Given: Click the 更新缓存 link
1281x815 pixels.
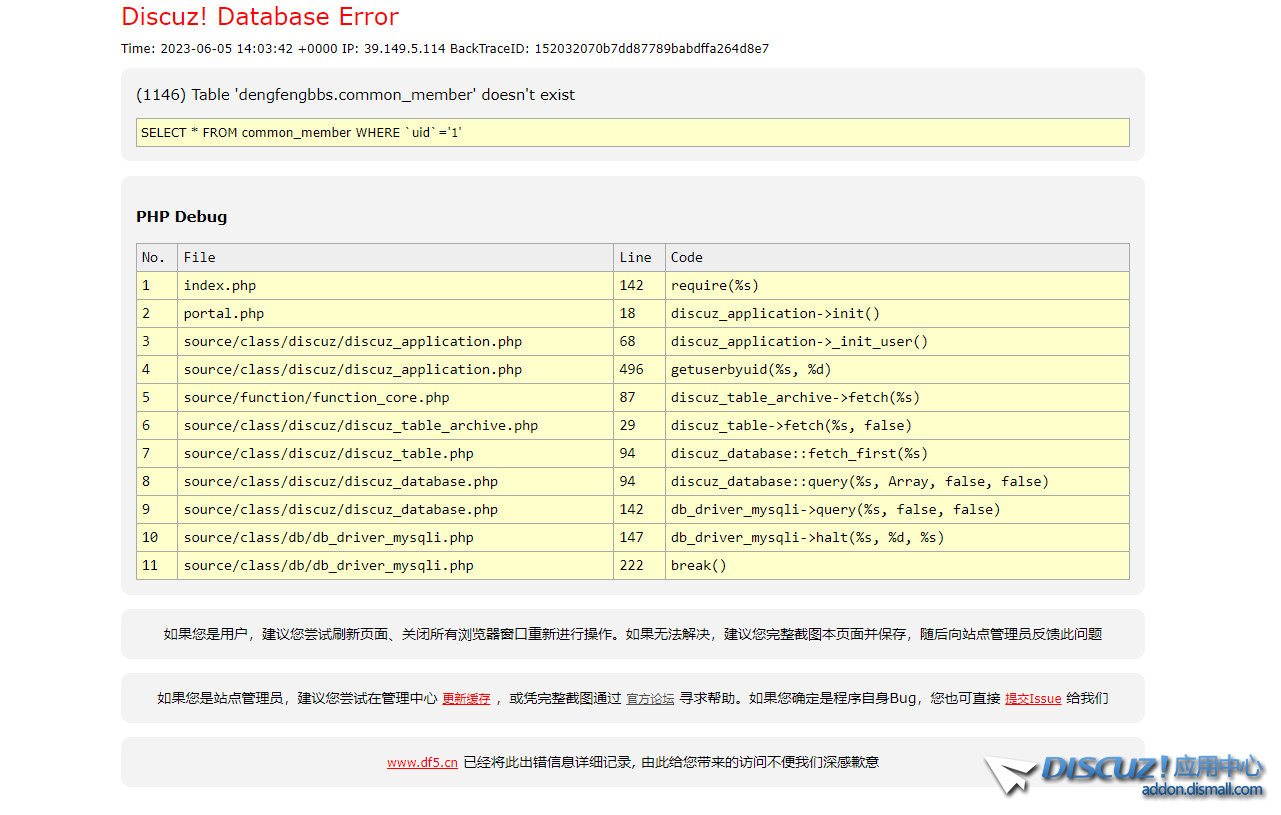Looking at the screenshot, I should (x=466, y=699).
